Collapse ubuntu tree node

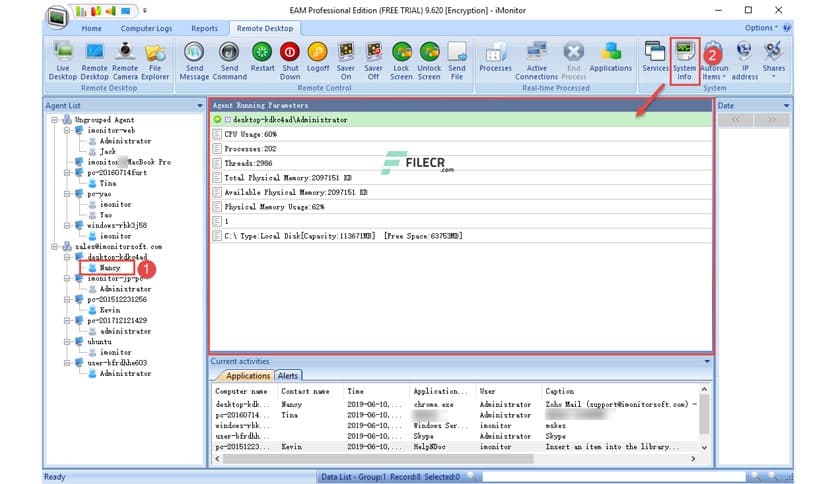67,342
